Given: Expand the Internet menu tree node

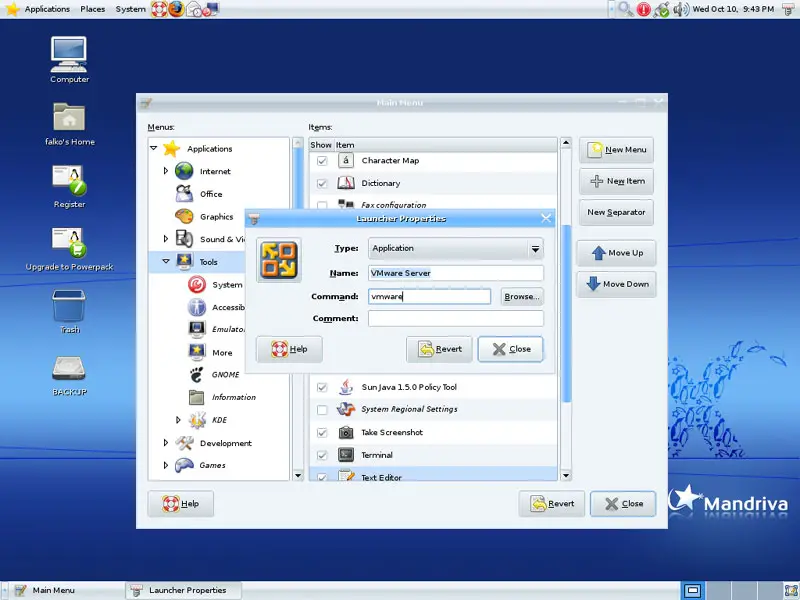Looking at the screenshot, I should click(x=166, y=172).
